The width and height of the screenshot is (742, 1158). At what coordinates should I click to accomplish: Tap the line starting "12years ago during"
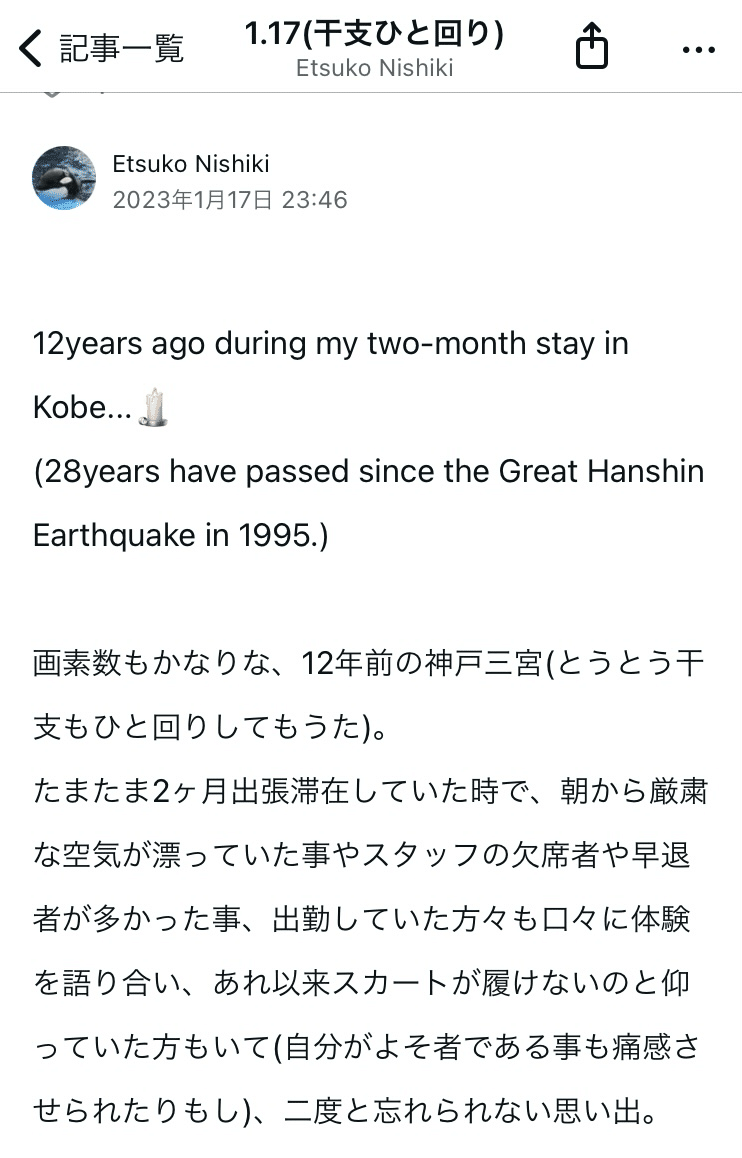(330, 344)
